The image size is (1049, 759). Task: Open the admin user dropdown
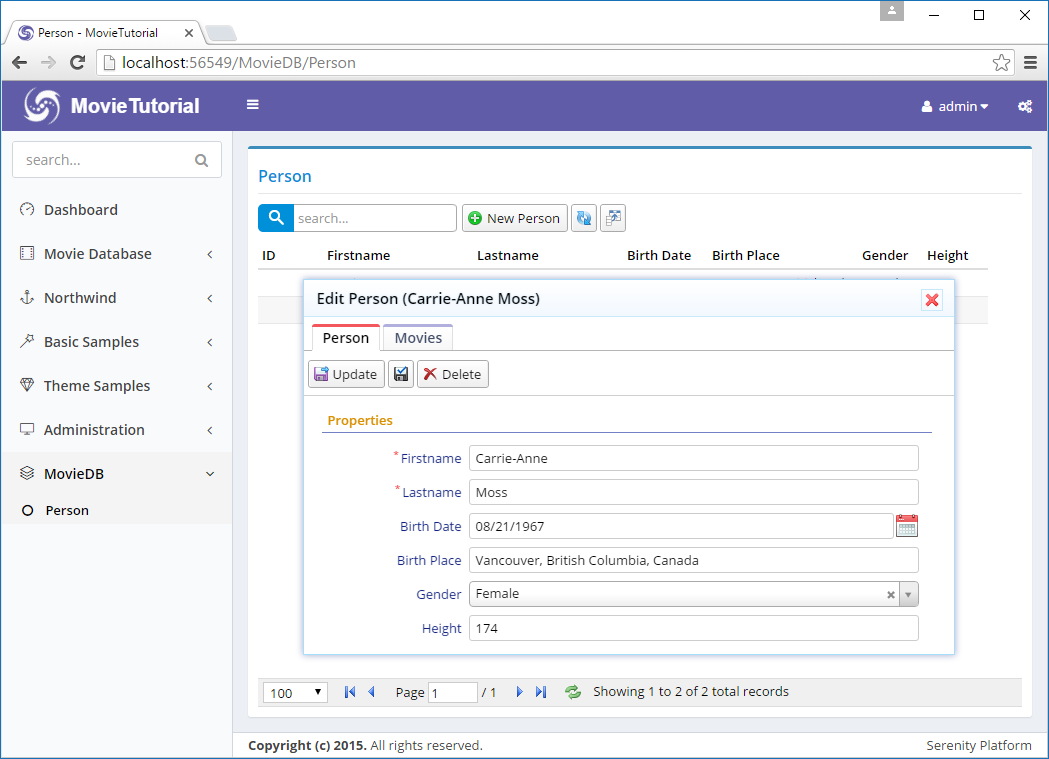[x=955, y=106]
